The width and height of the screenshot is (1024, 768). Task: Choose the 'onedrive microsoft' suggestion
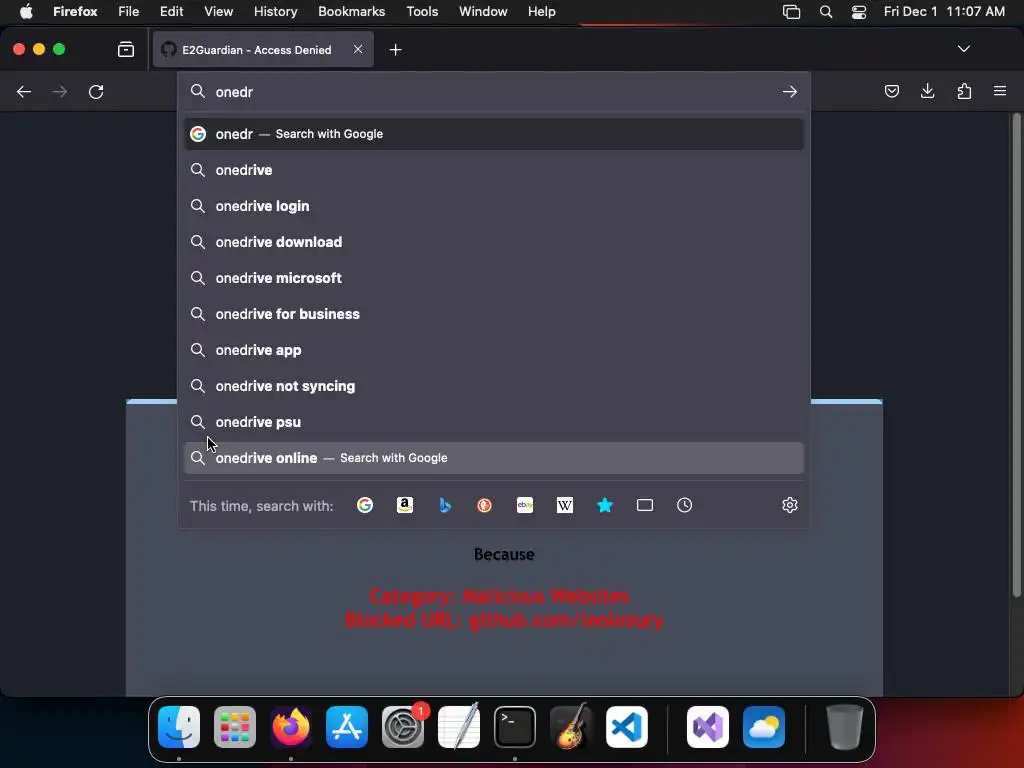coord(494,278)
